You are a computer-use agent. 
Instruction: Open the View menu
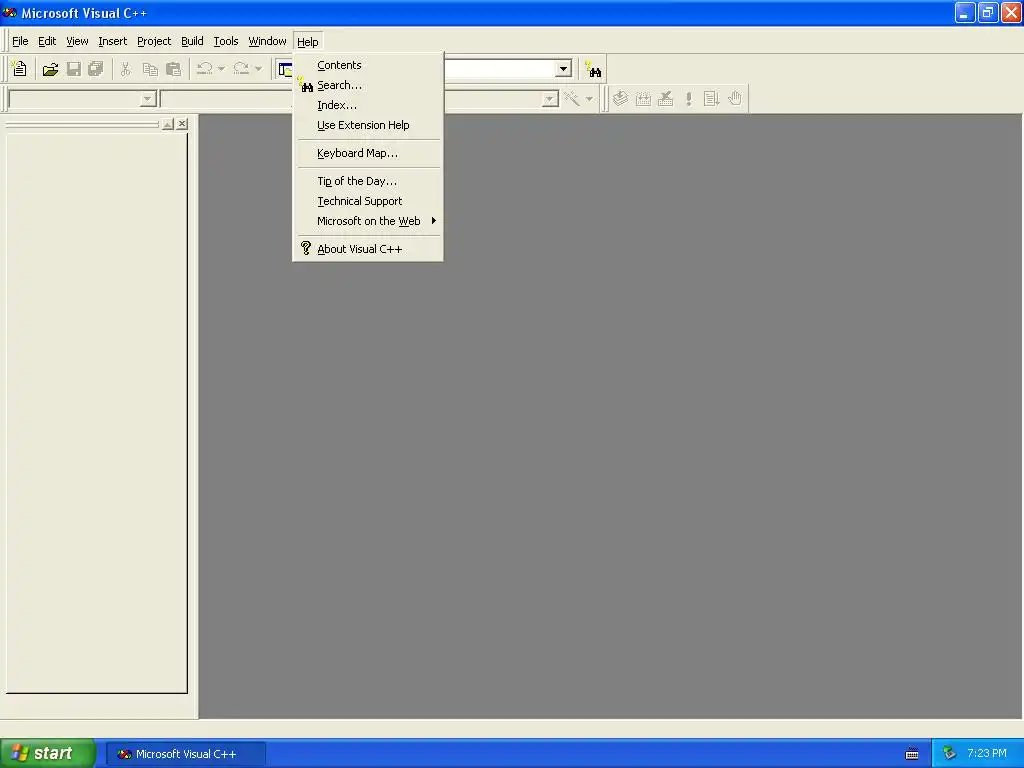77,41
